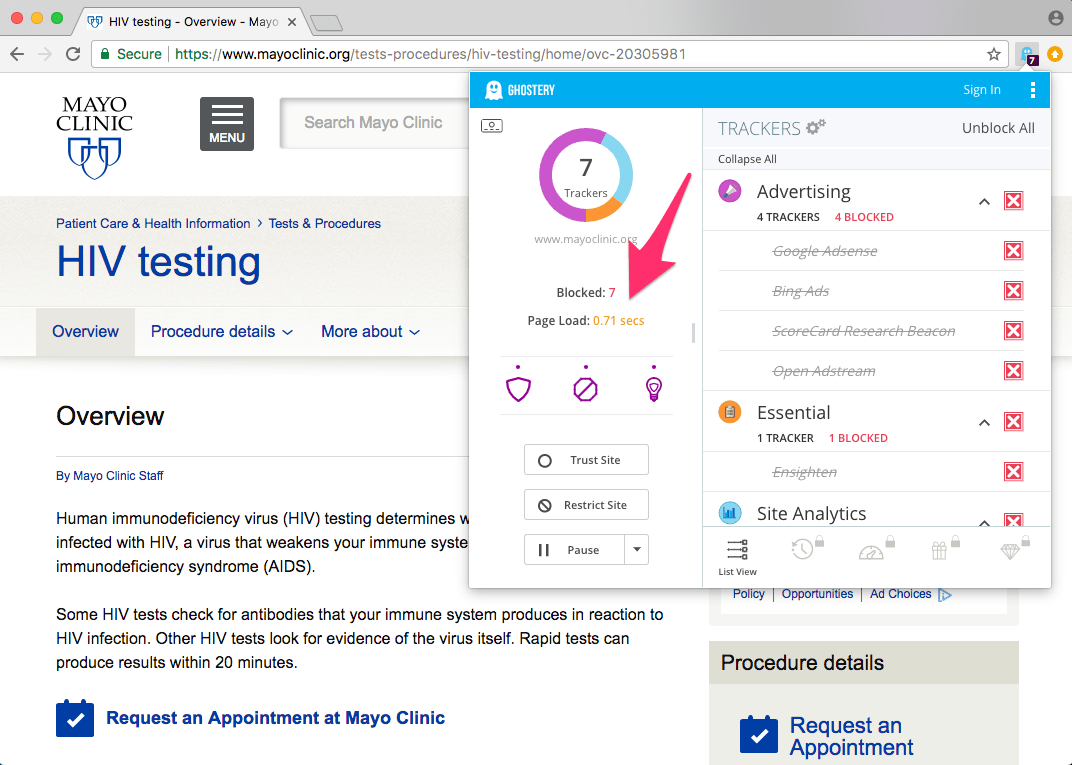Viewport: 1072px width, 765px height.
Task: Open the Mayo Clinic MENU button
Action: point(227,124)
